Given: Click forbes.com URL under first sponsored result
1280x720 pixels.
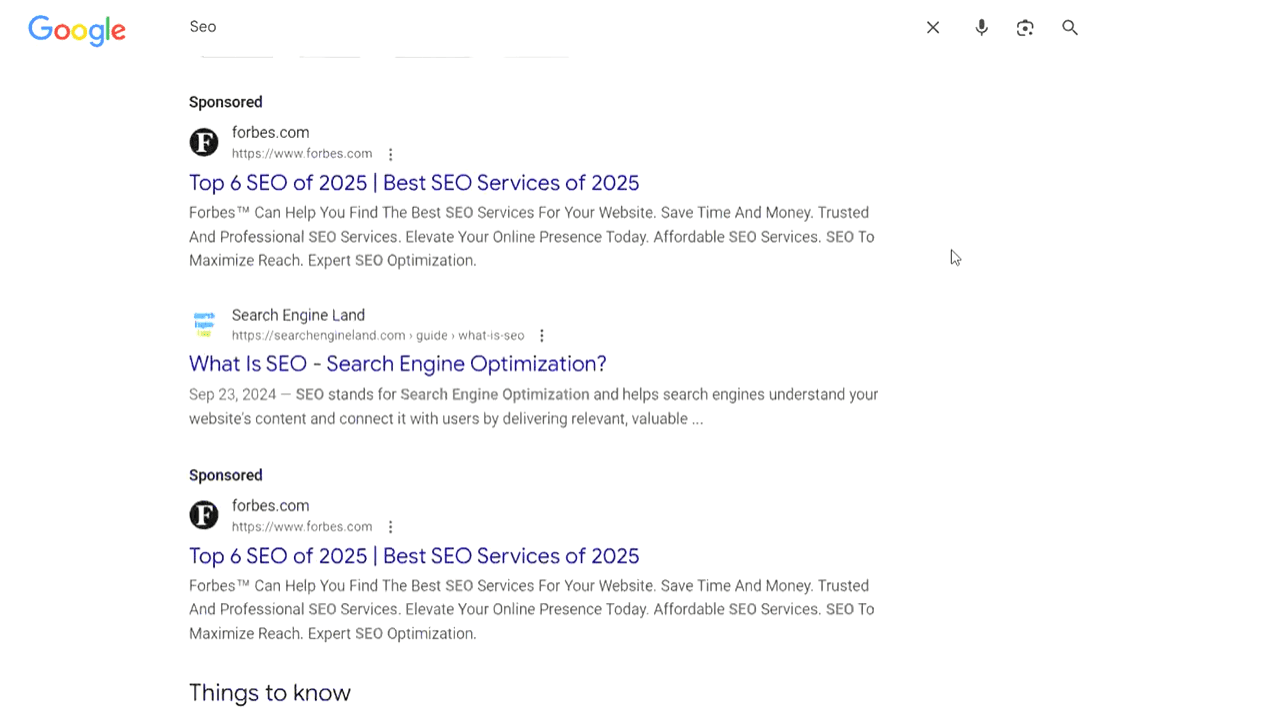Looking at the screenshot, I should tap(301, 154).
